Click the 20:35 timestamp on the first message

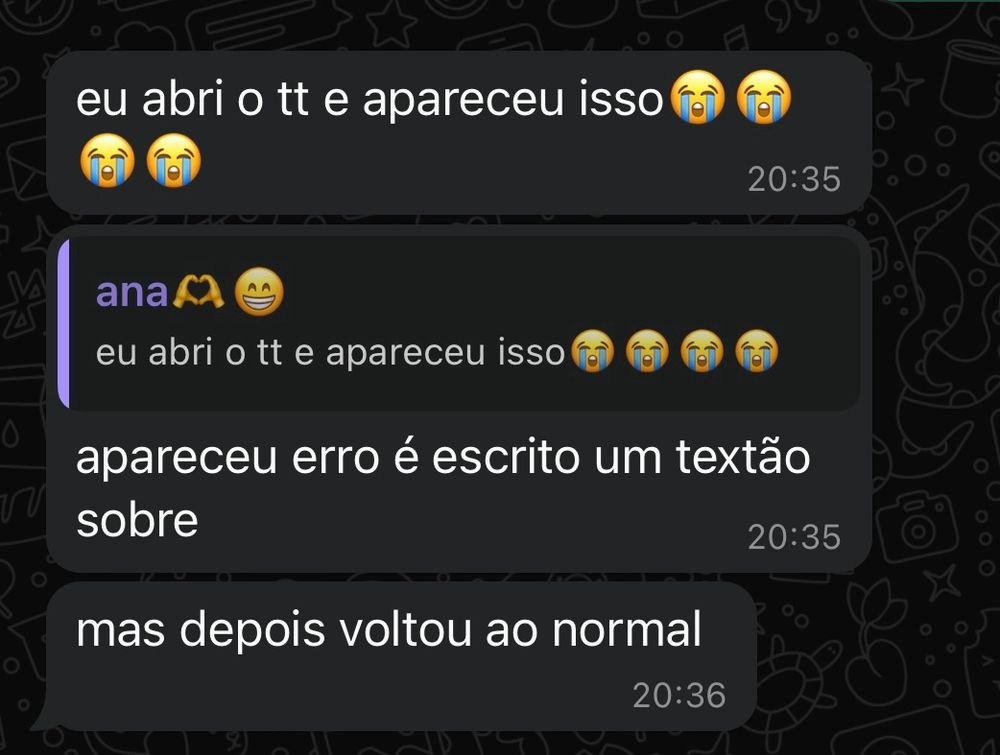794,179
